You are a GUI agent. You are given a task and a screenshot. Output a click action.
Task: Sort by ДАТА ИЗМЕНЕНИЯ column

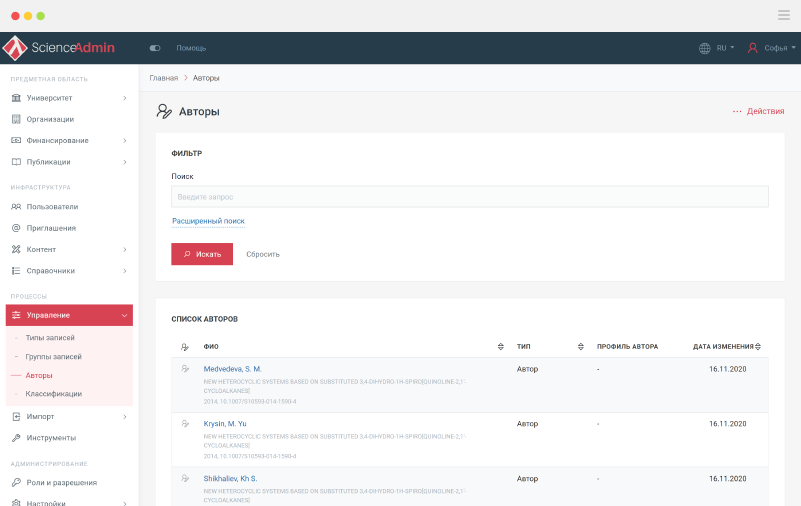click(x=758, y=347)
